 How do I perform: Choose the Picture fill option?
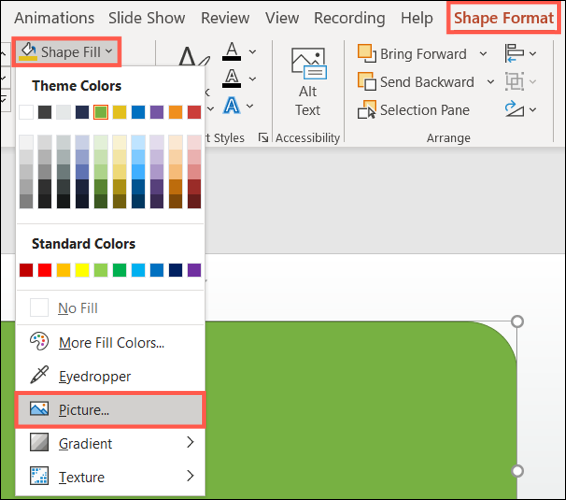pyautogui.click(x=110, y=410)
